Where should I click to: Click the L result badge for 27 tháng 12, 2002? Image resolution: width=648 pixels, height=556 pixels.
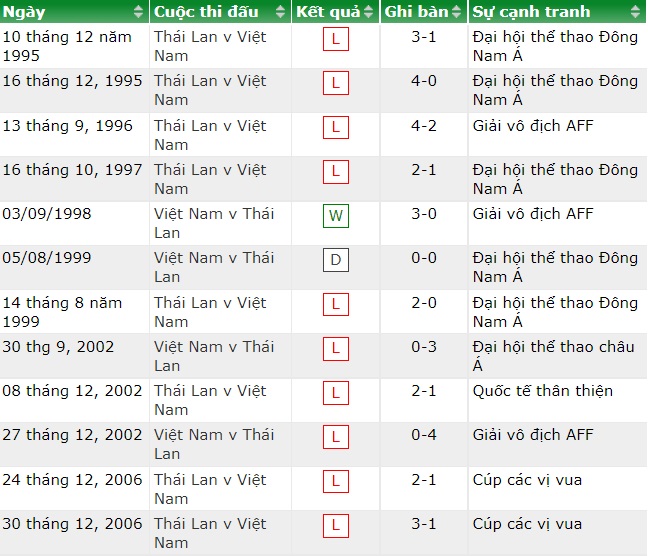336,438
